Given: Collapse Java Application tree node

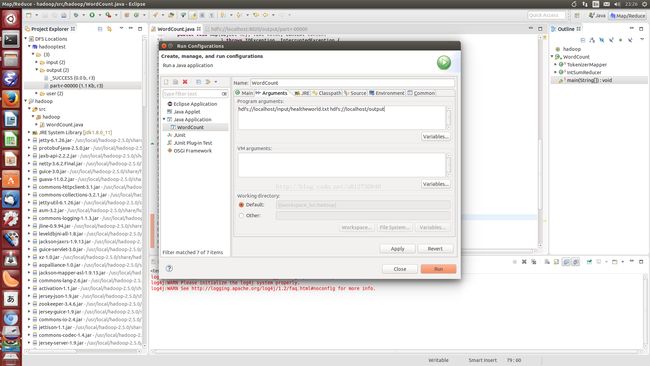Looking at the screenshot, I should click(x=164, y=119).
